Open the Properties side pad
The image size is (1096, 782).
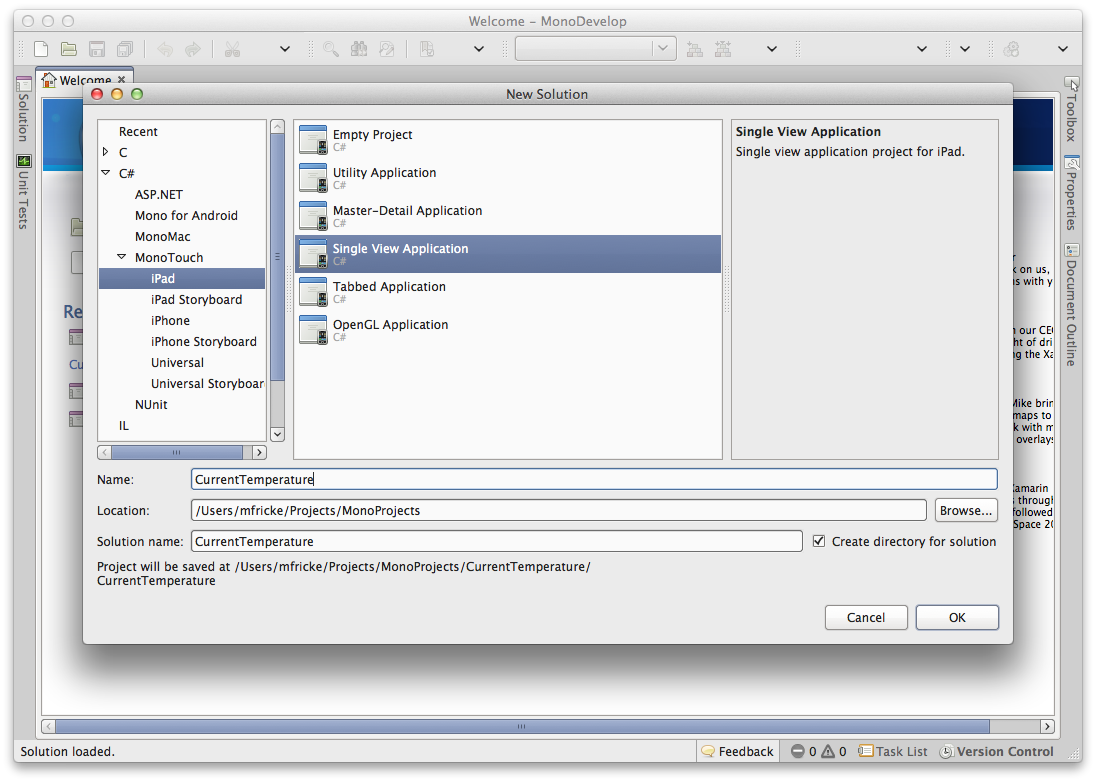1072,194
